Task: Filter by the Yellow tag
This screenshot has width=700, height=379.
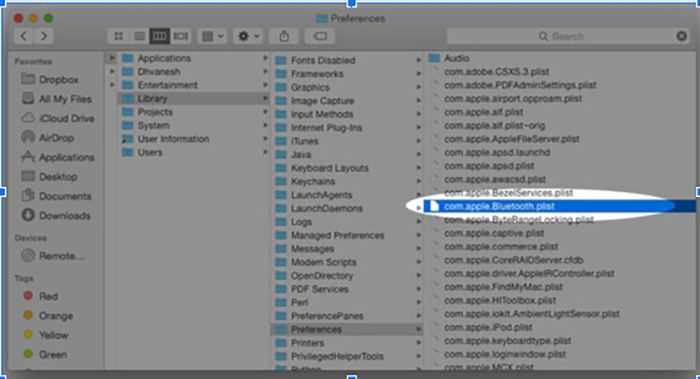Action: [x=46, y=335]
